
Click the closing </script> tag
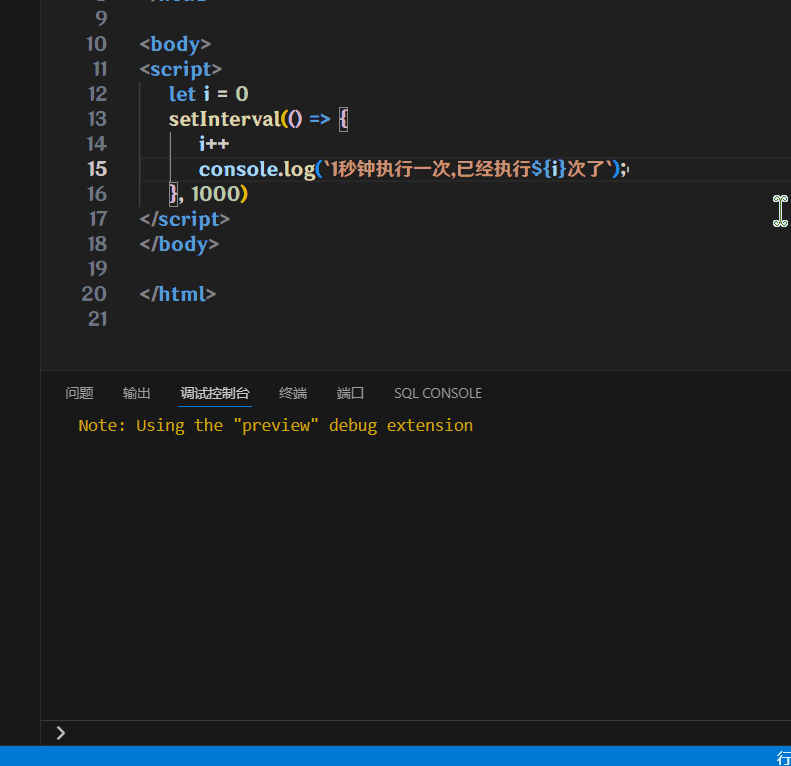(x=185, y=219)
